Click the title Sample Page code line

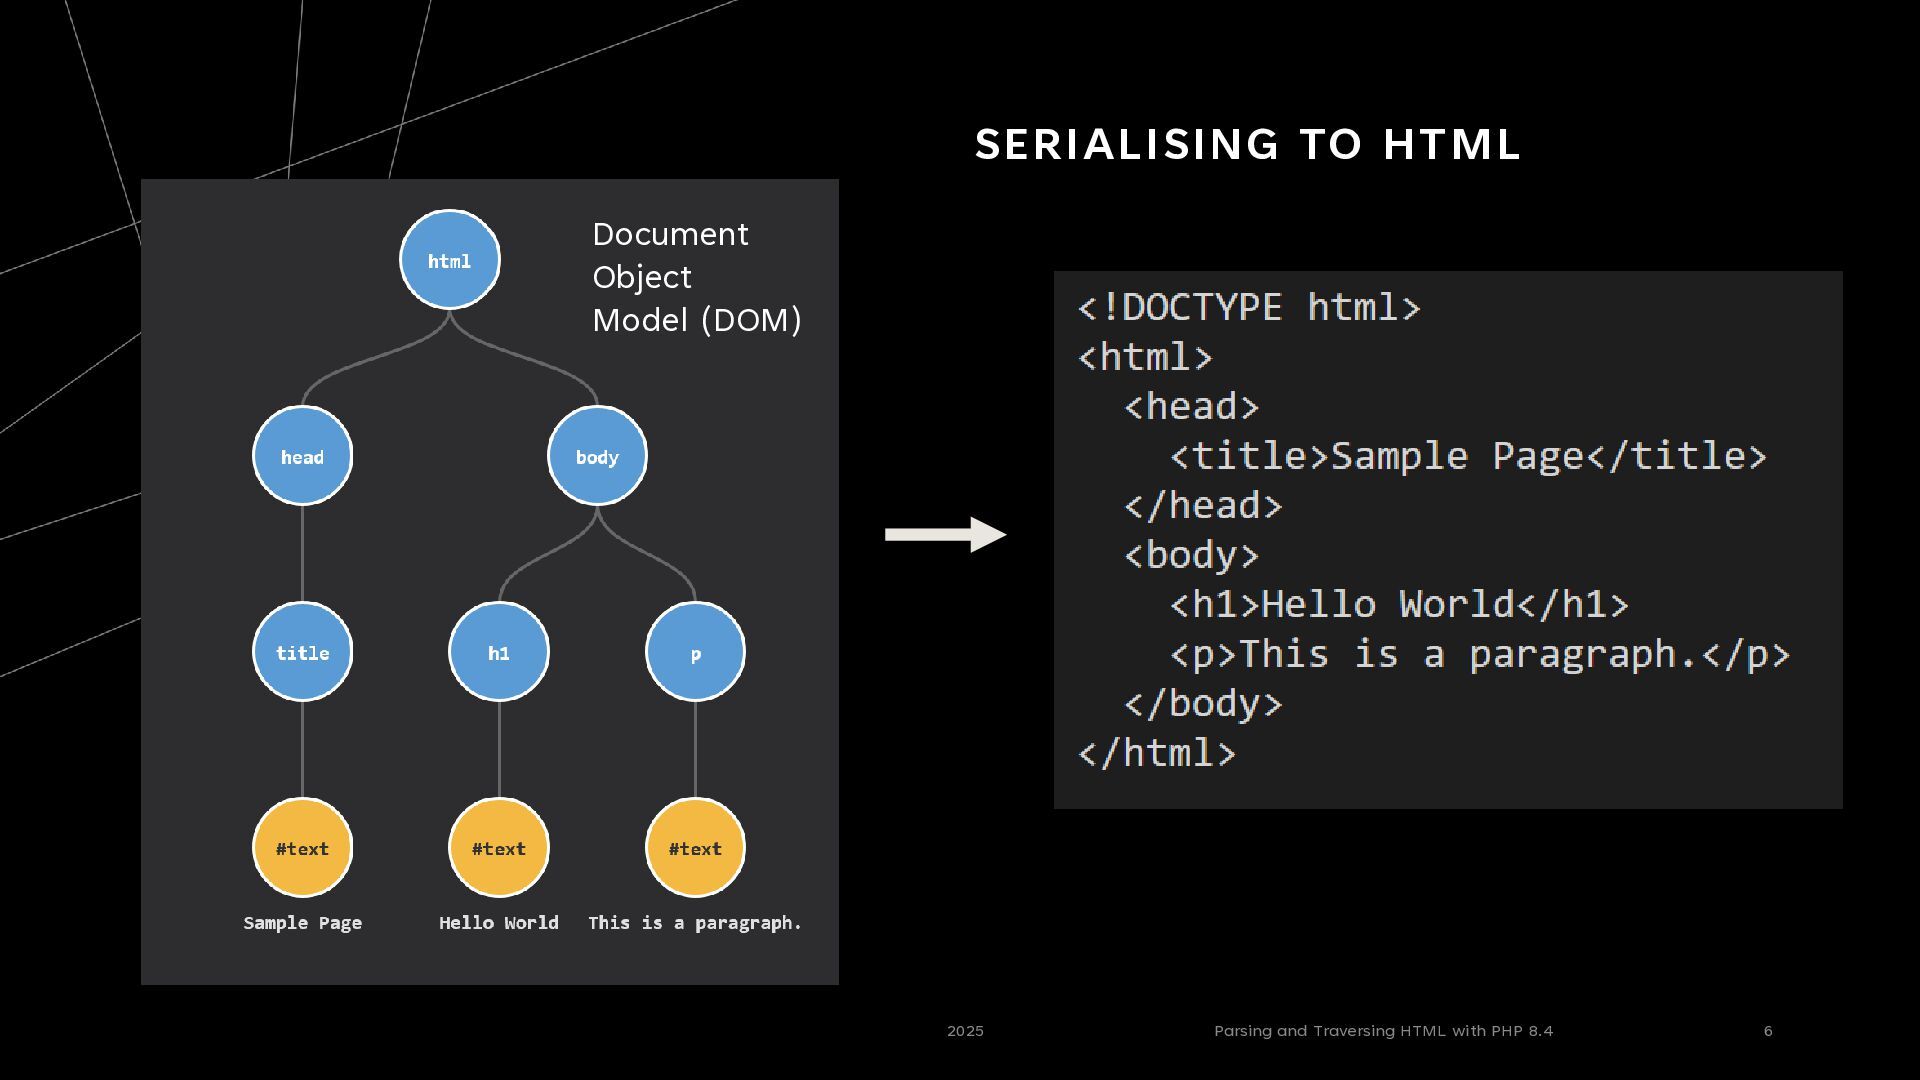coord(1467,456)
